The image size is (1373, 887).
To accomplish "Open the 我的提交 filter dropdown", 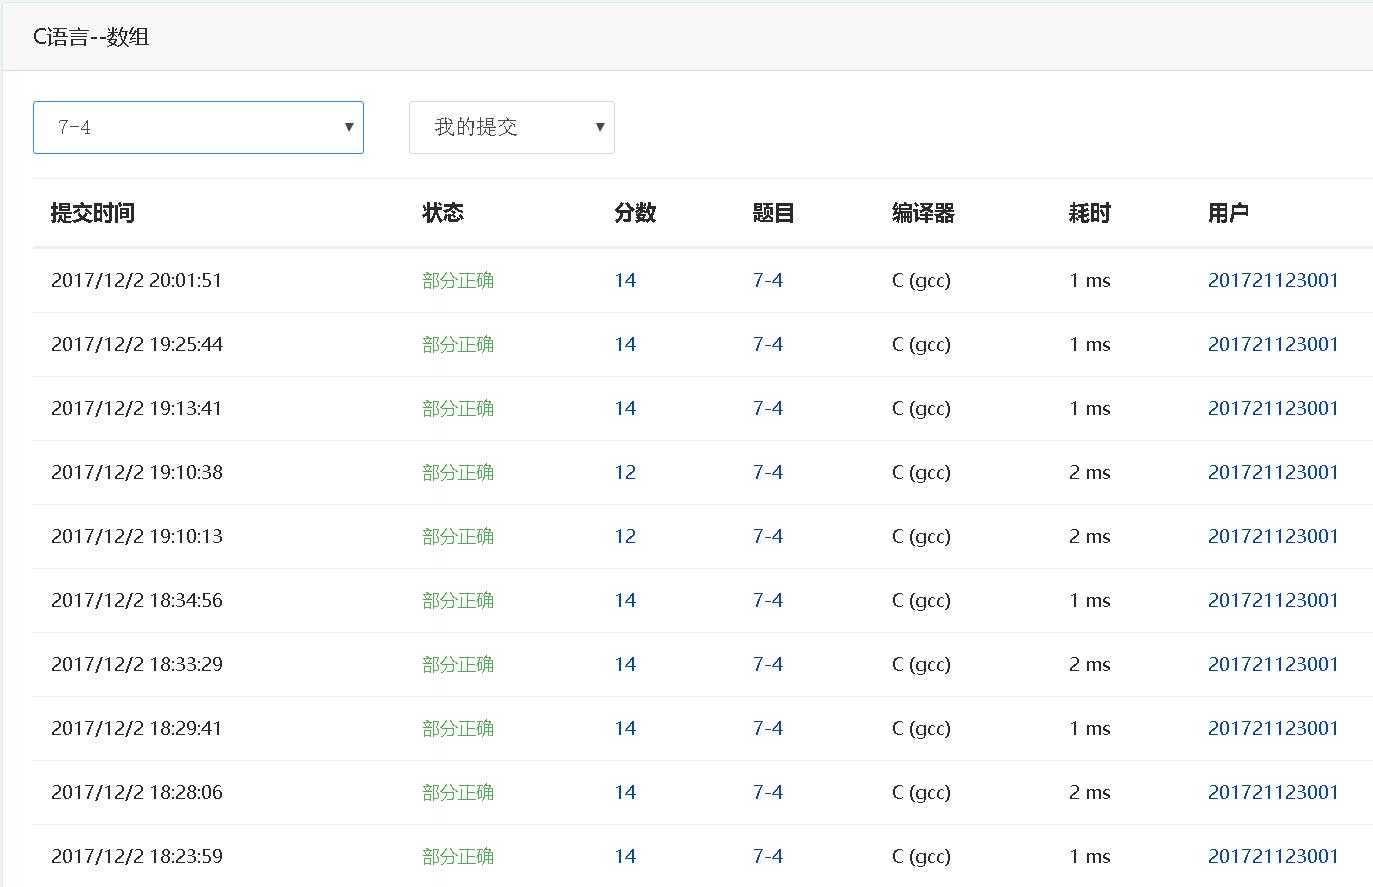I will (511, 127).
